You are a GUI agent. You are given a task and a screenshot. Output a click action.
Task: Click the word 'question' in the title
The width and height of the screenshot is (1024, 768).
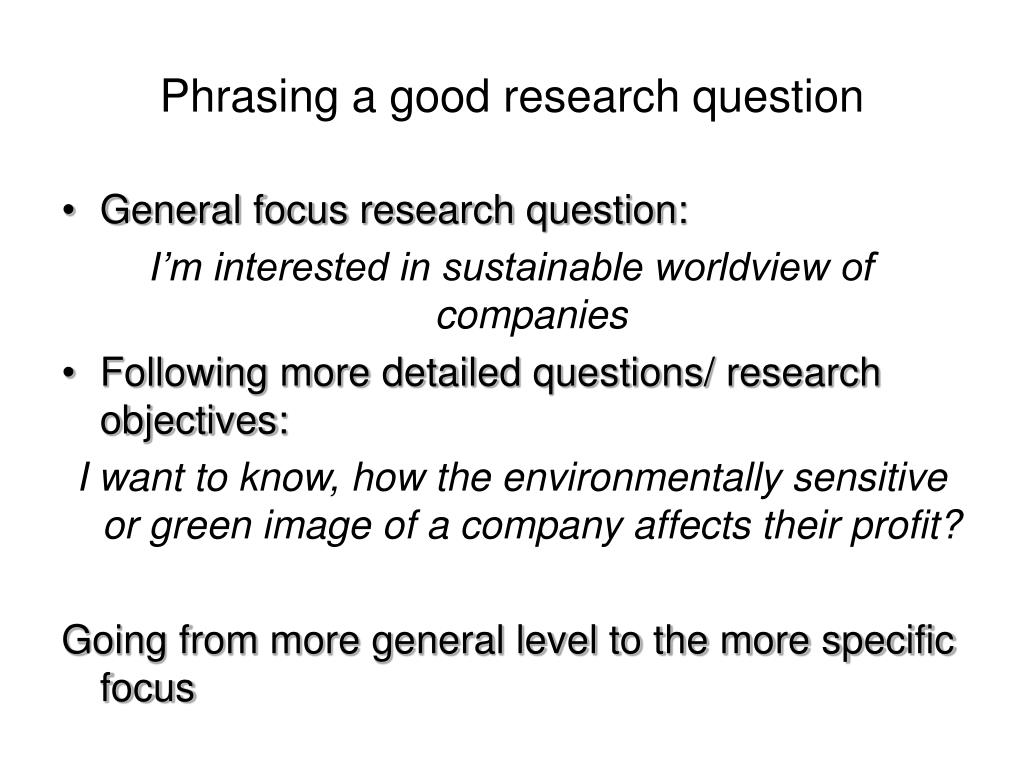point(778,98)
